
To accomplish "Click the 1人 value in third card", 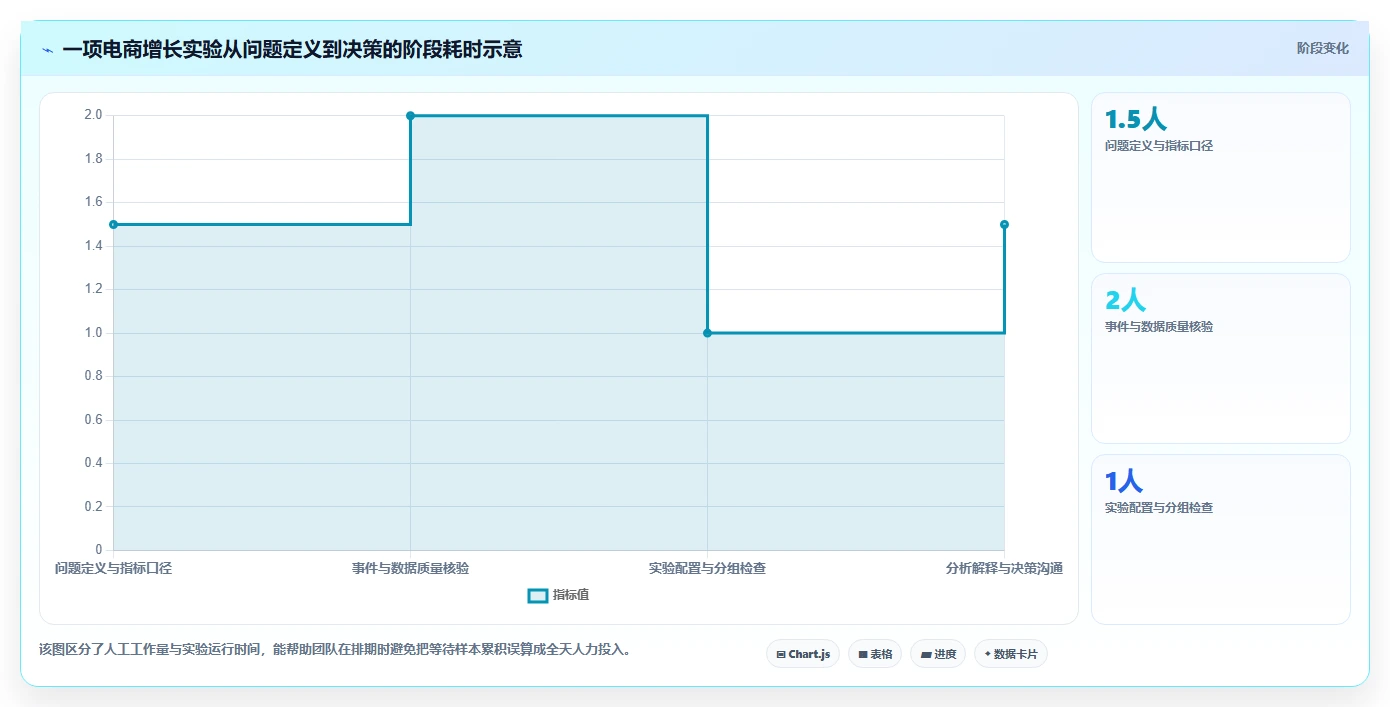I will 1124,481.
